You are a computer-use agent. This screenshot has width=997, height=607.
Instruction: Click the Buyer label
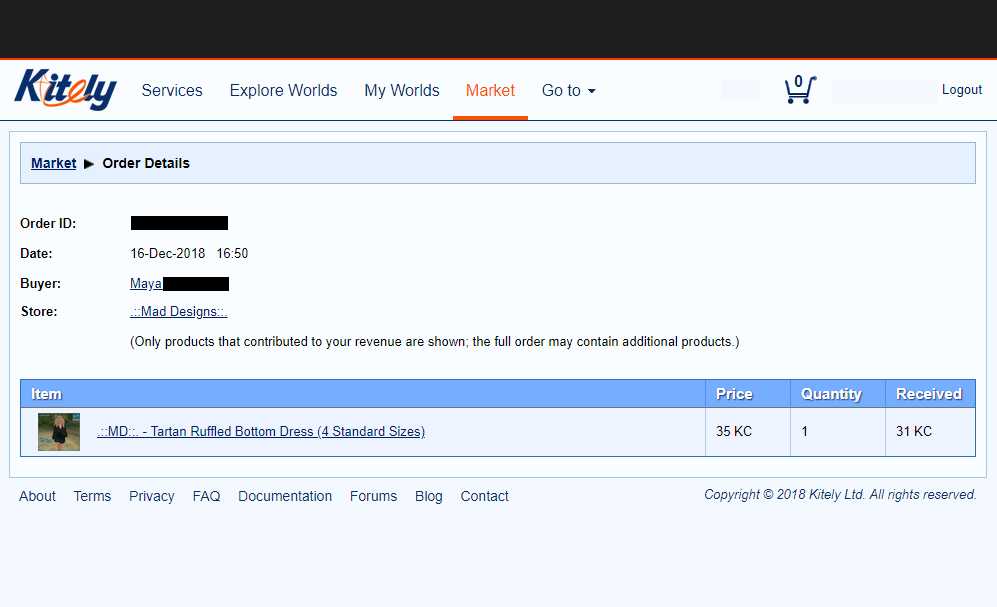[x=40, y=283]
